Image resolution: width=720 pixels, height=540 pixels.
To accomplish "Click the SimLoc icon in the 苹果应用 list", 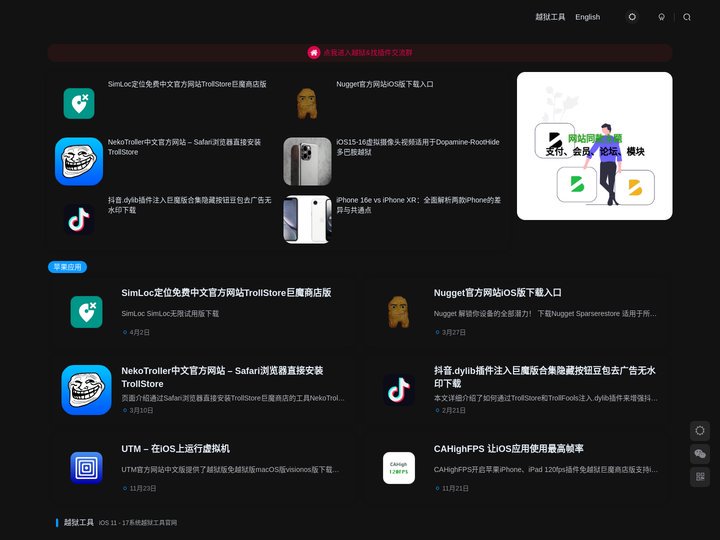I will [86, 312].
